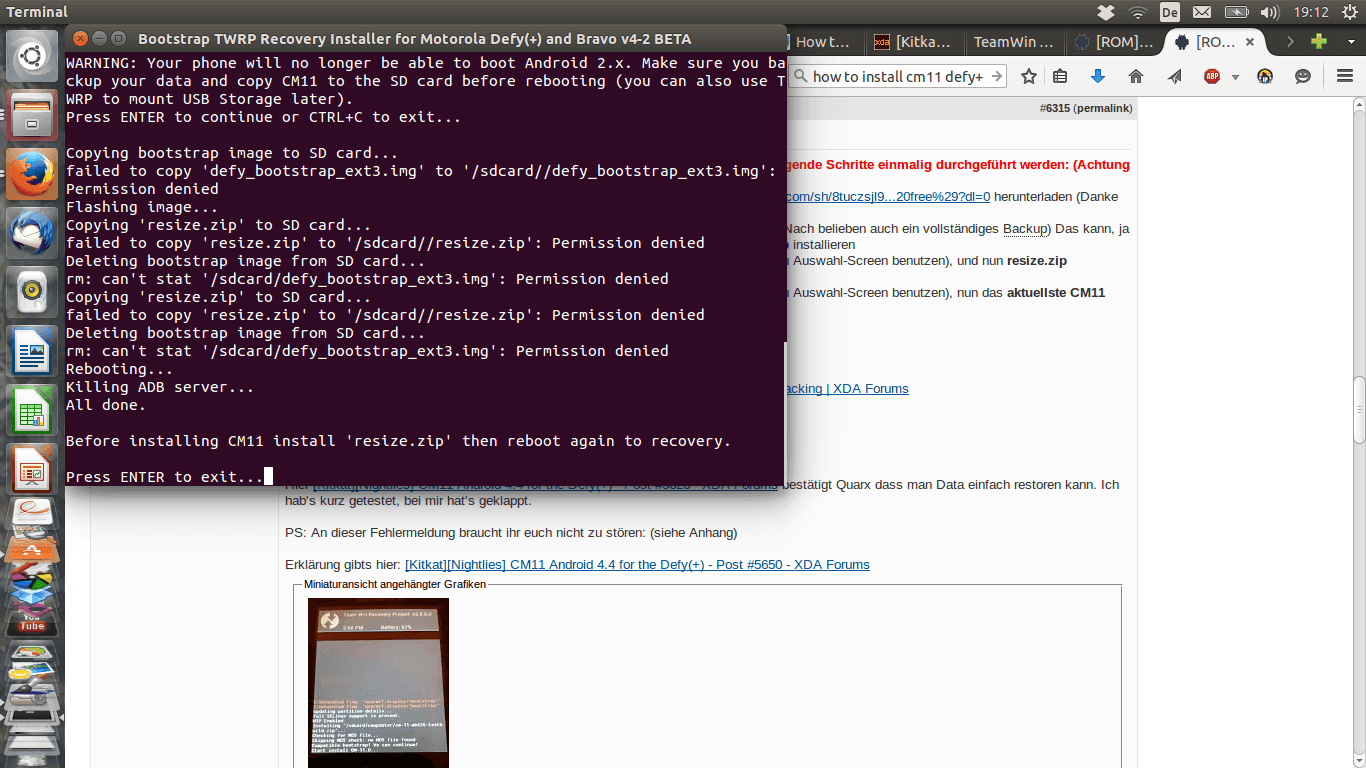Open the Firefox hamburger menu
The image size is (1366, 768).
click(x=1345, y=76)
